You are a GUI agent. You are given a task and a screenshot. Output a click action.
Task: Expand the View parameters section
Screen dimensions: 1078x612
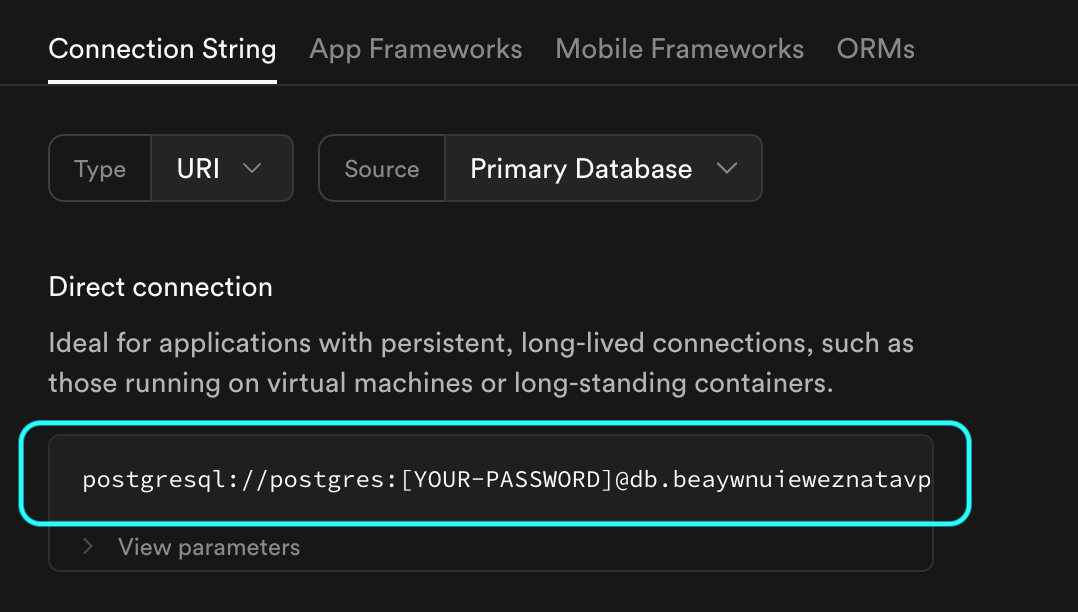point(208,547)
